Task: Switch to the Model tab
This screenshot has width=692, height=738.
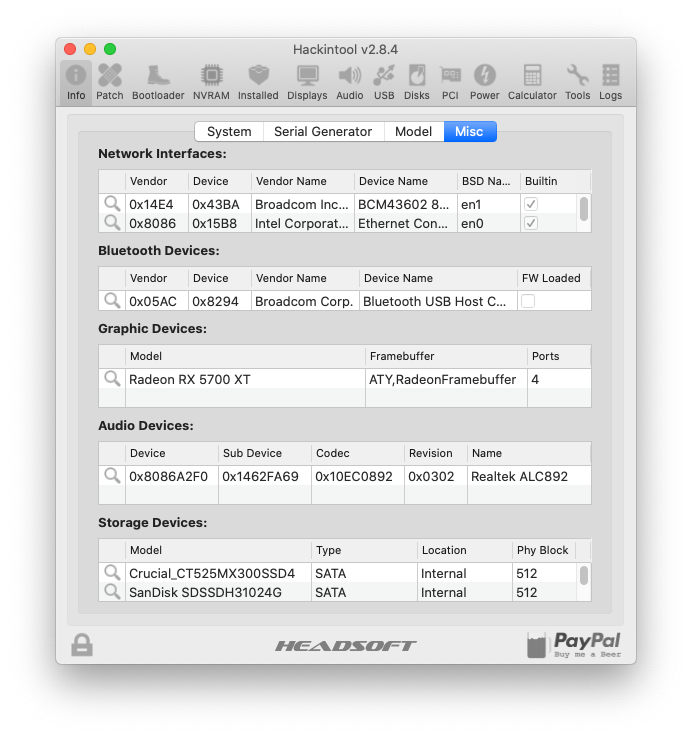Action: [x=414, y=131]
